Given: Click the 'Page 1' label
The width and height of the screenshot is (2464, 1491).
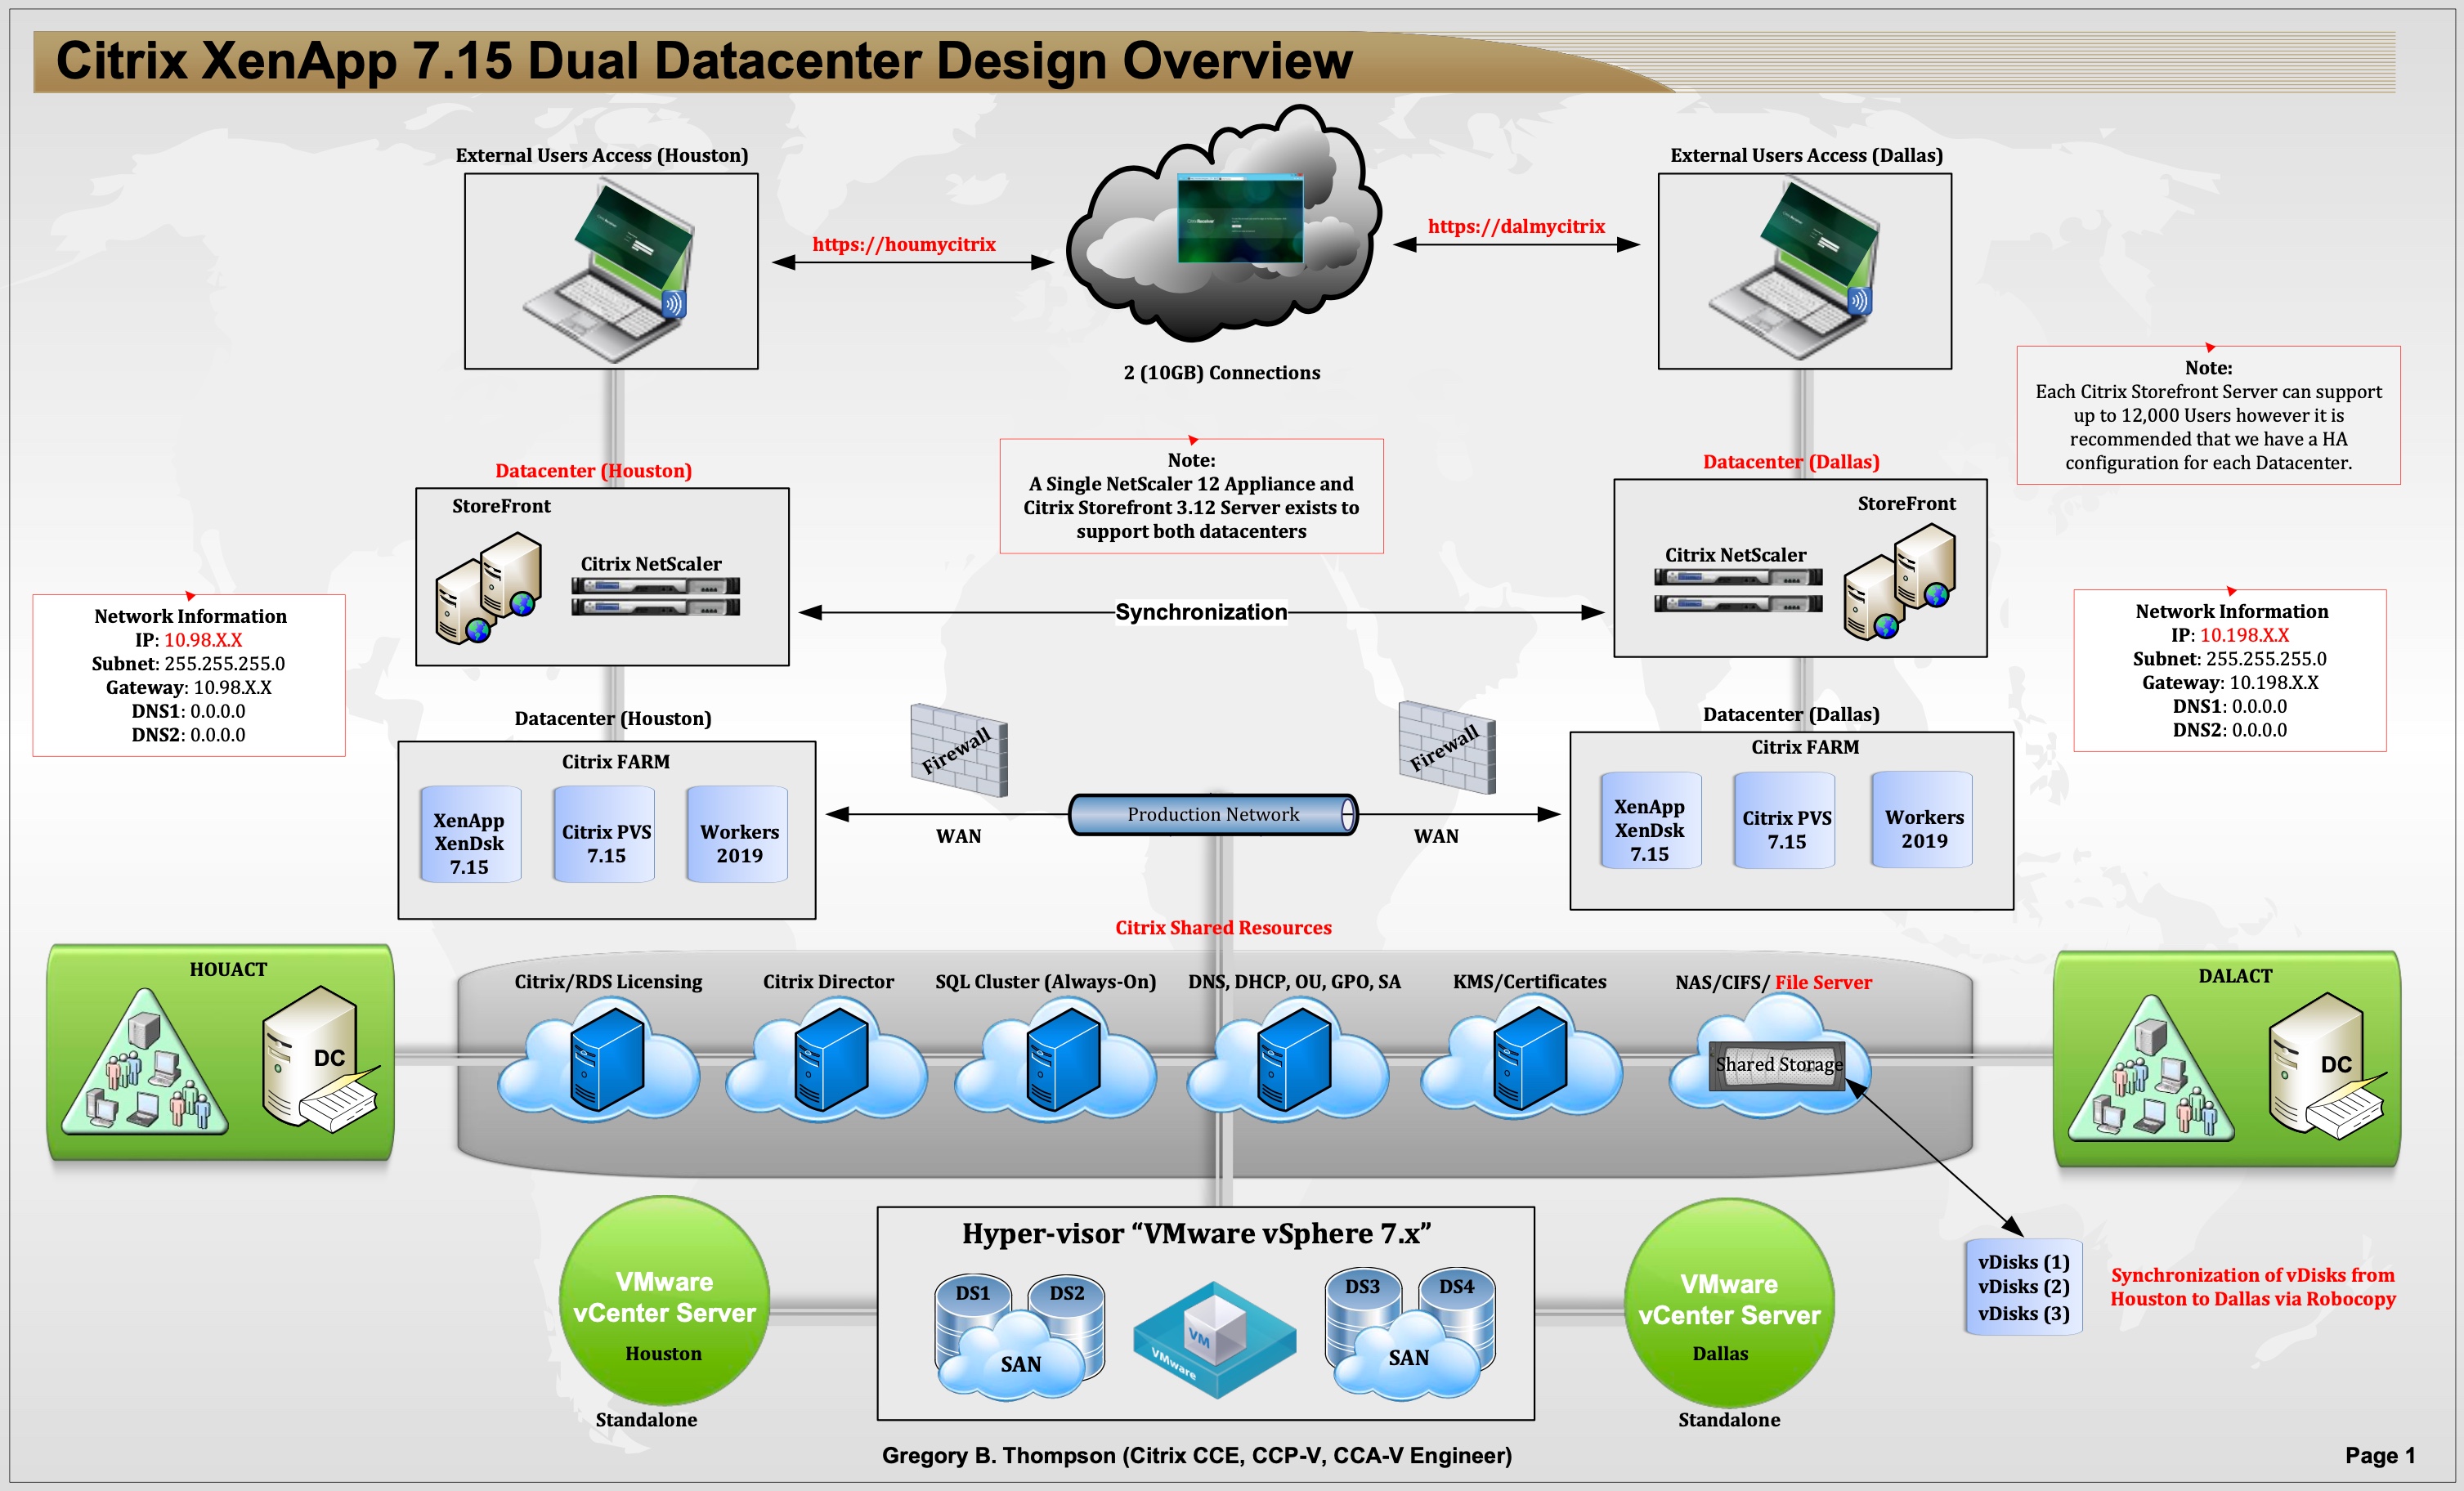Looking at the screenshot, I should [2380, 1455].
